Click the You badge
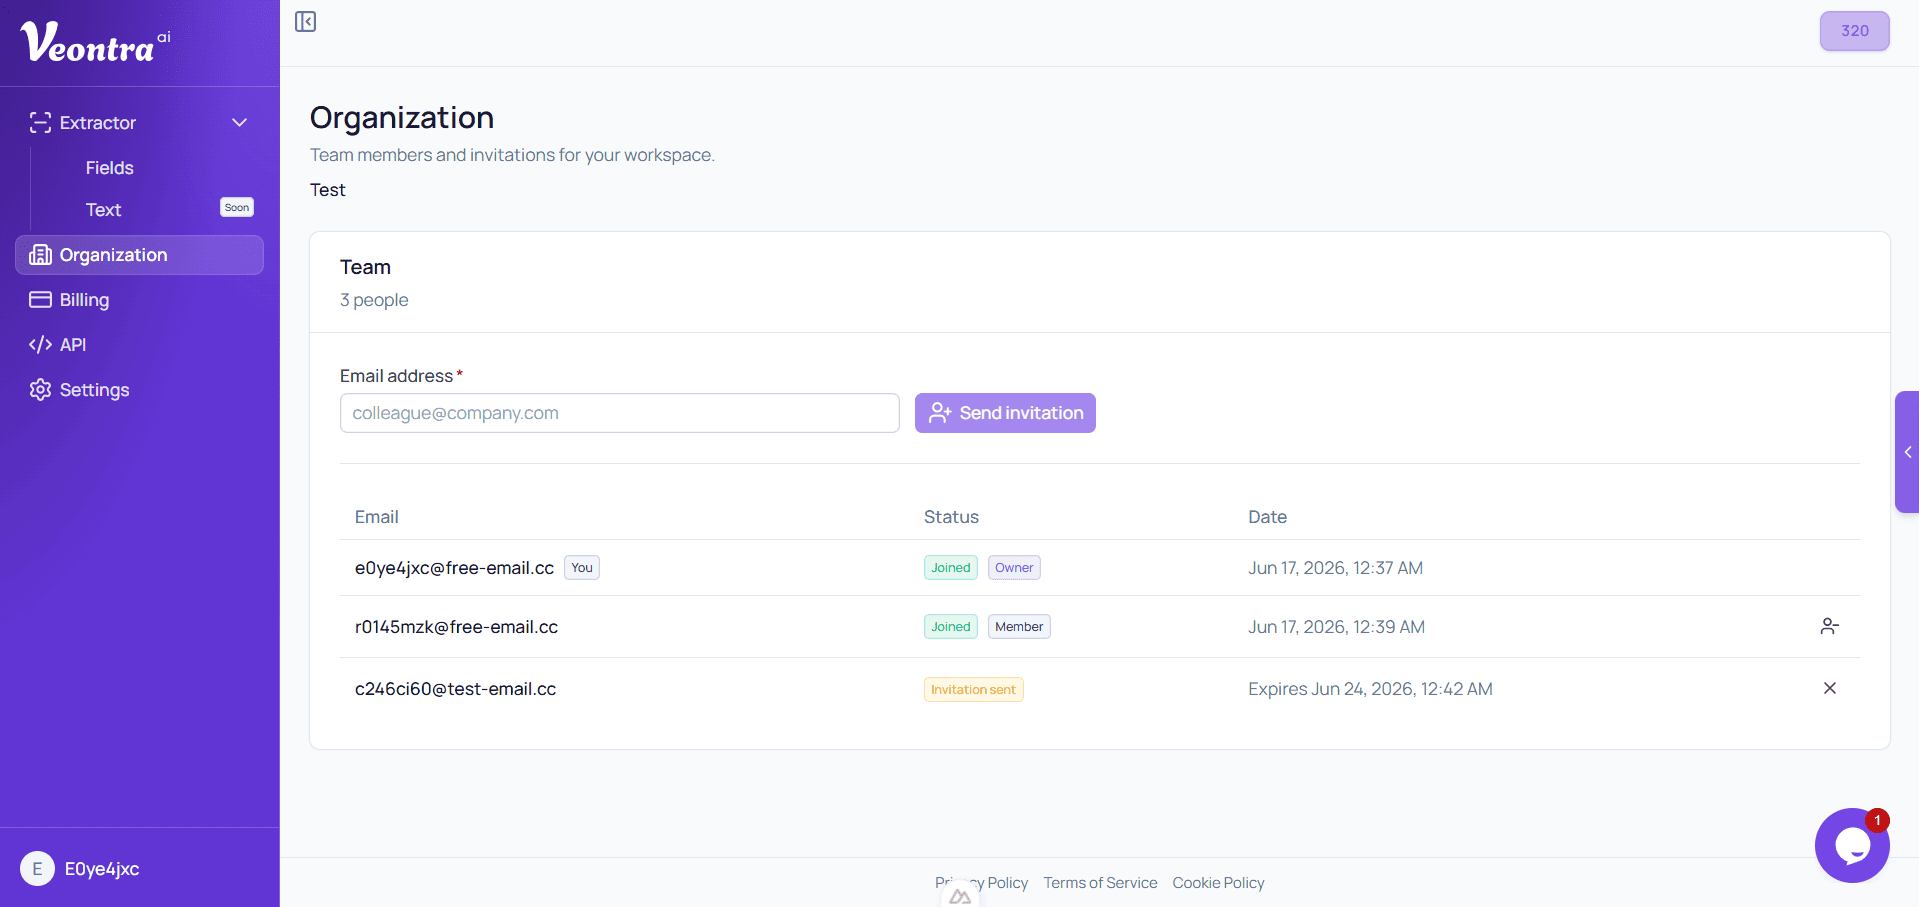 pos(582,568)
